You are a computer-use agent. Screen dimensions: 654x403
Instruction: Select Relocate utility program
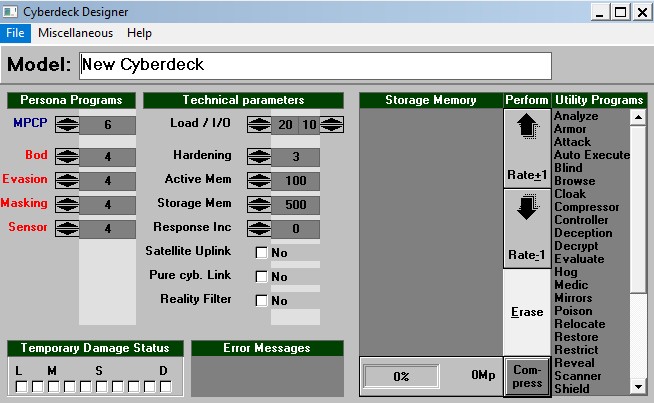tap(580, 324)
